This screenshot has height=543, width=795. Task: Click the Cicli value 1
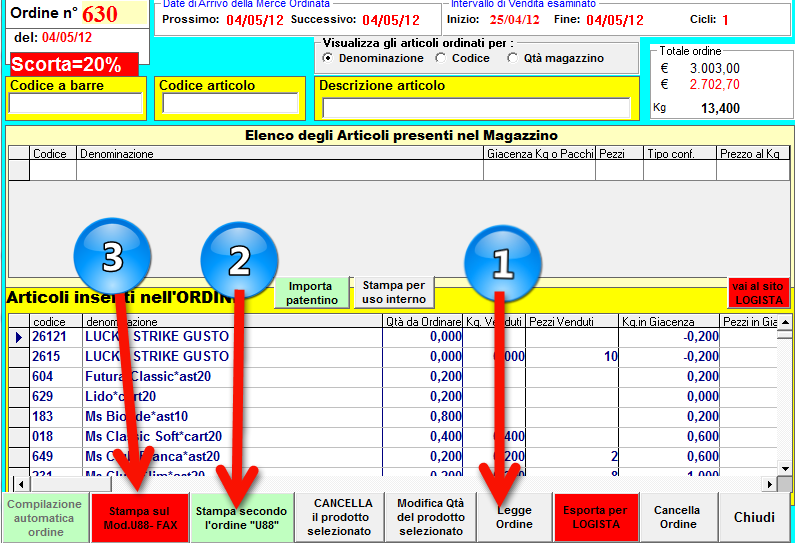[726, 20]
